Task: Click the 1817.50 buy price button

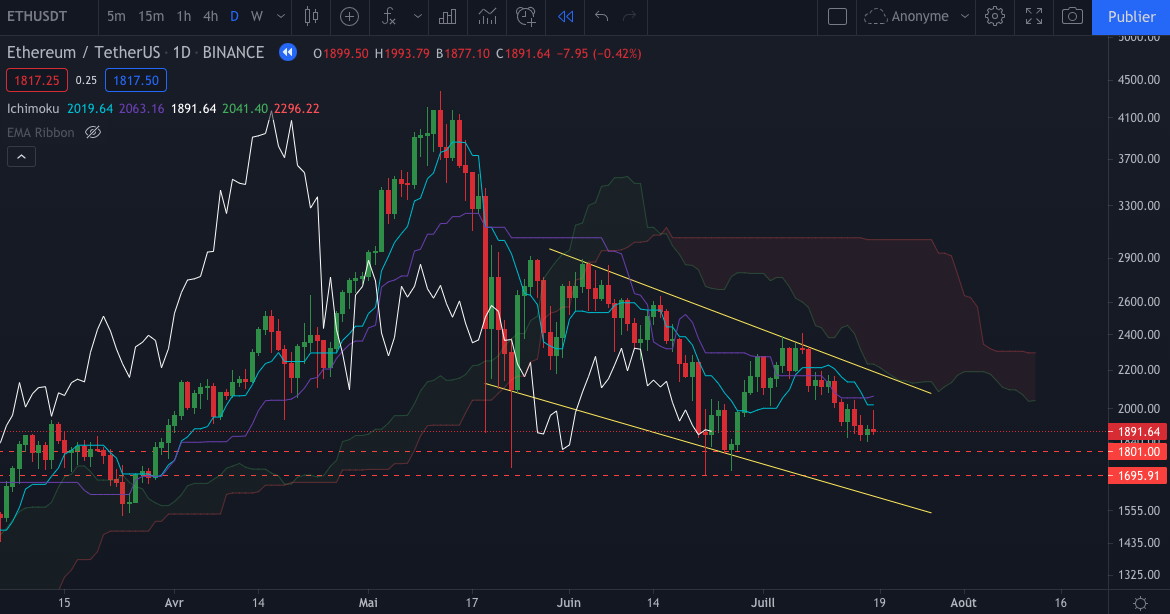Action: tap(136, 80)
